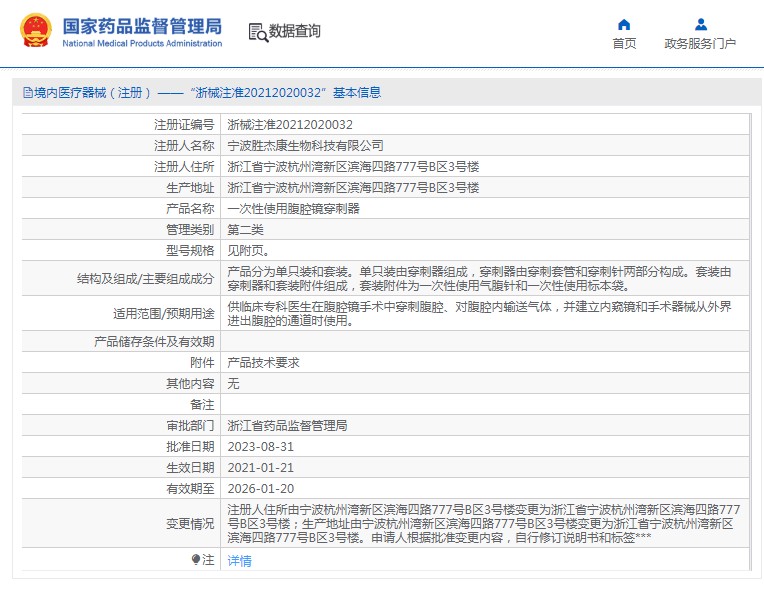Viewport: 764px width, 590px height.
Task: Select the 生产地址 address value
Action: (x=353, y=188)
